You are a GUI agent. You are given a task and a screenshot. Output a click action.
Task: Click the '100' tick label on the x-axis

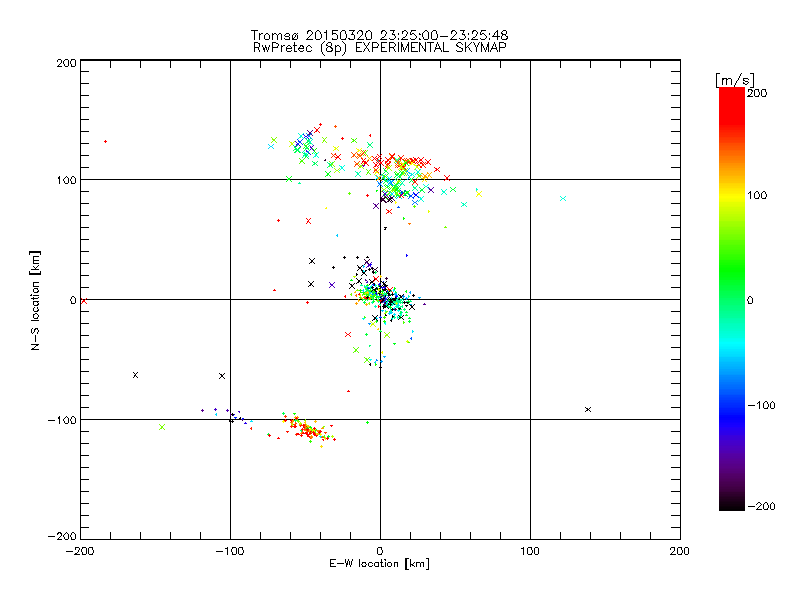pos(530,551)
